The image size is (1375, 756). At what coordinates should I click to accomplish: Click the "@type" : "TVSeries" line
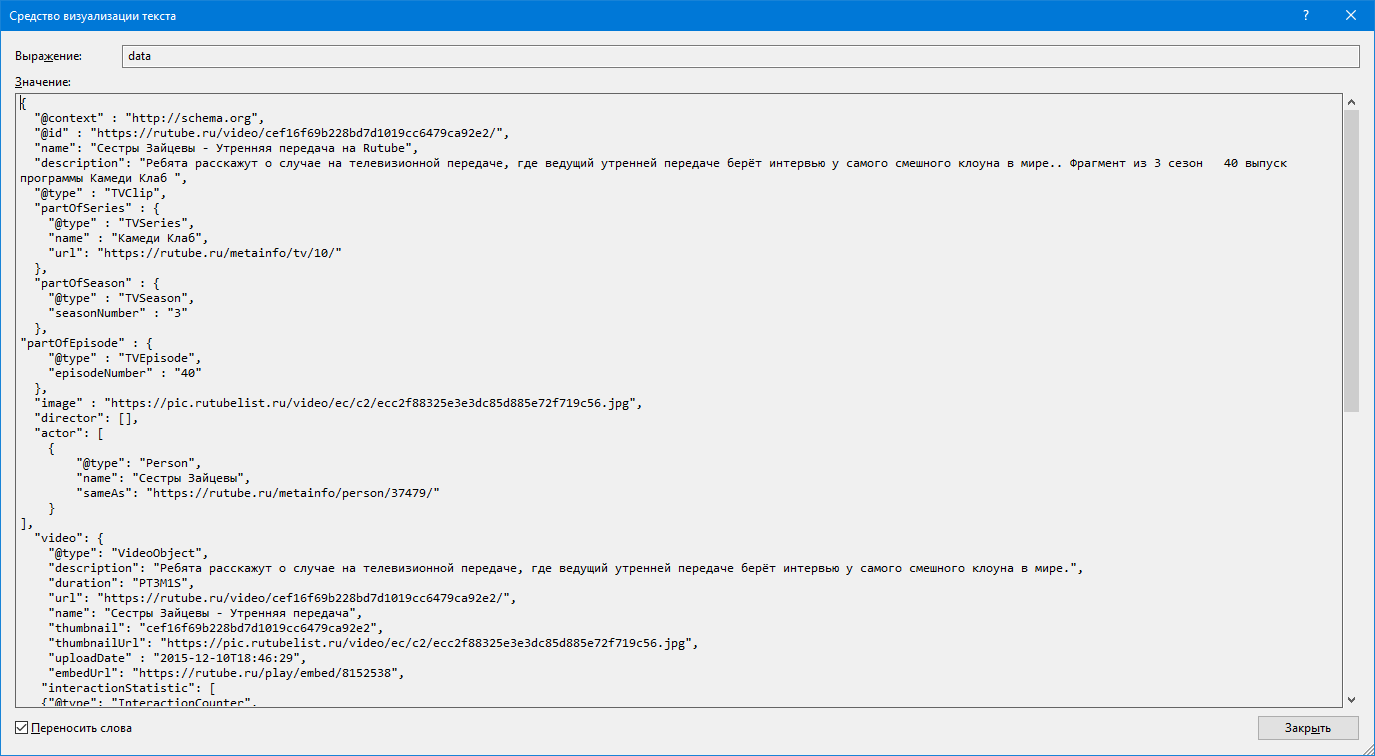coord(121,222)
